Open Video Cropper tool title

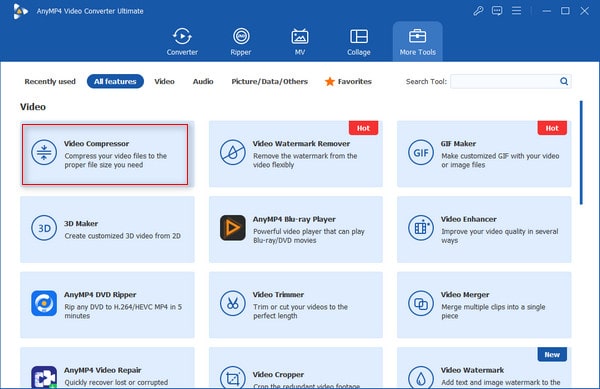point(278,374)
